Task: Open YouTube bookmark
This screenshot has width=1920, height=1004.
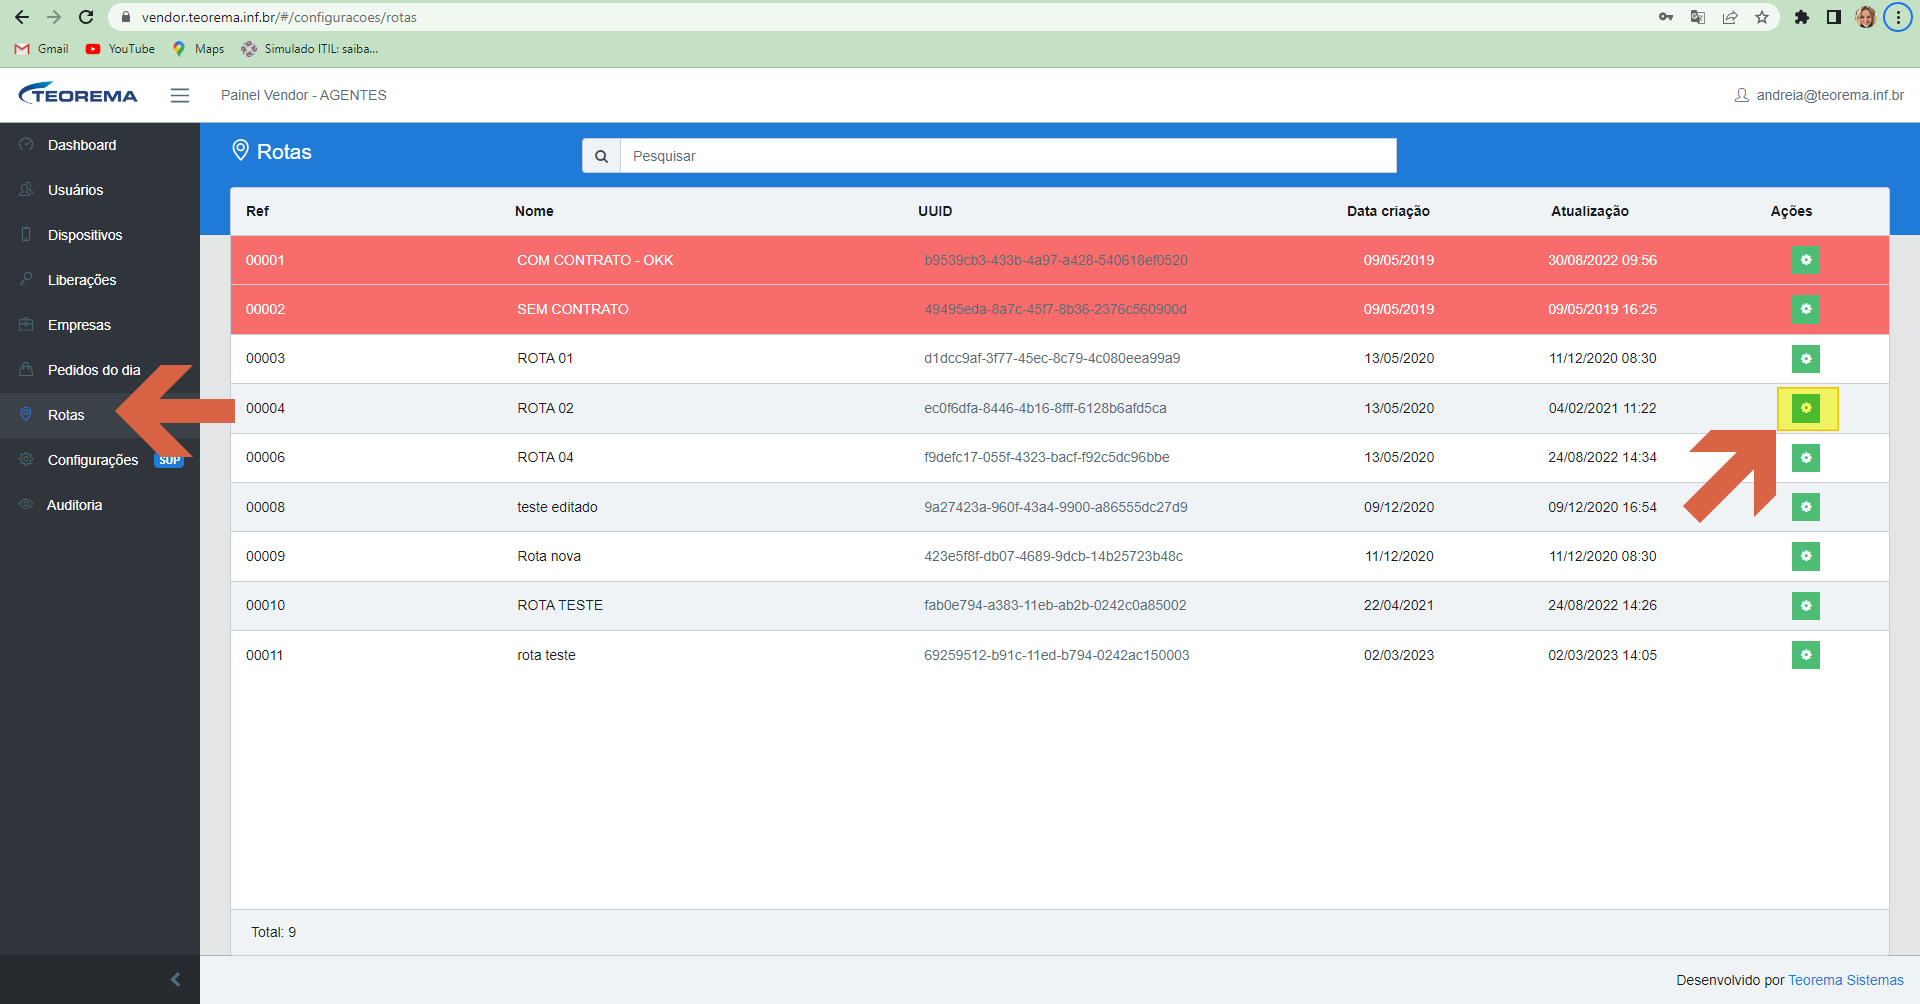Action: tap(120, 49)
